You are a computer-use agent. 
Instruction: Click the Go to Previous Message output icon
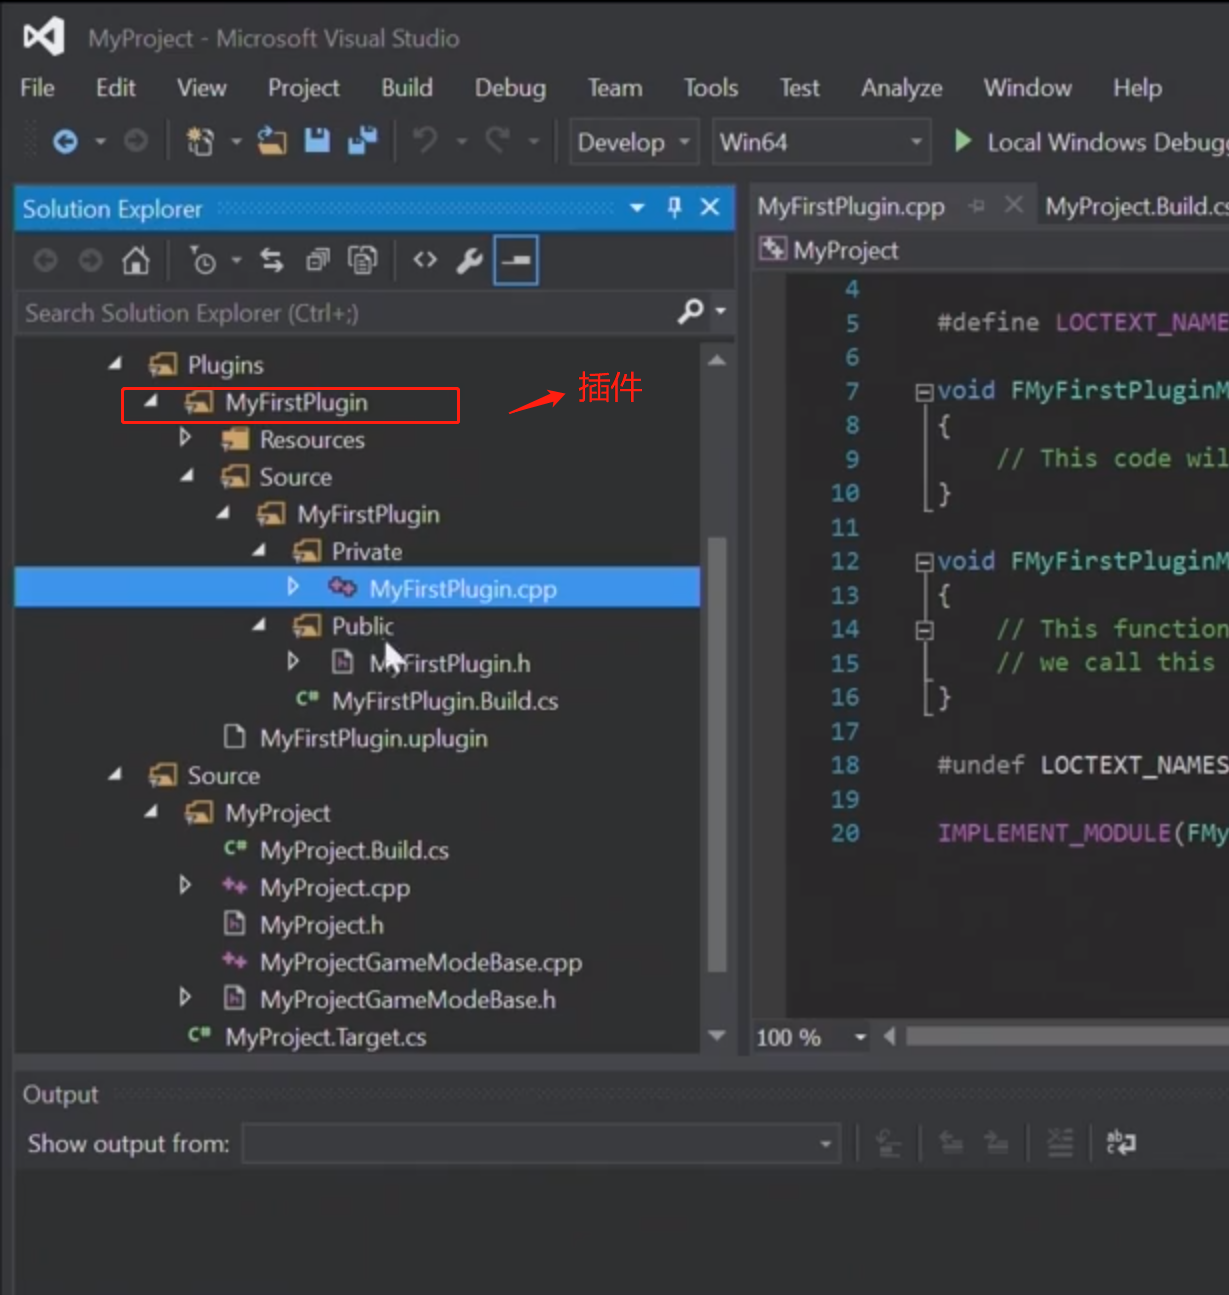[951, 1142]
